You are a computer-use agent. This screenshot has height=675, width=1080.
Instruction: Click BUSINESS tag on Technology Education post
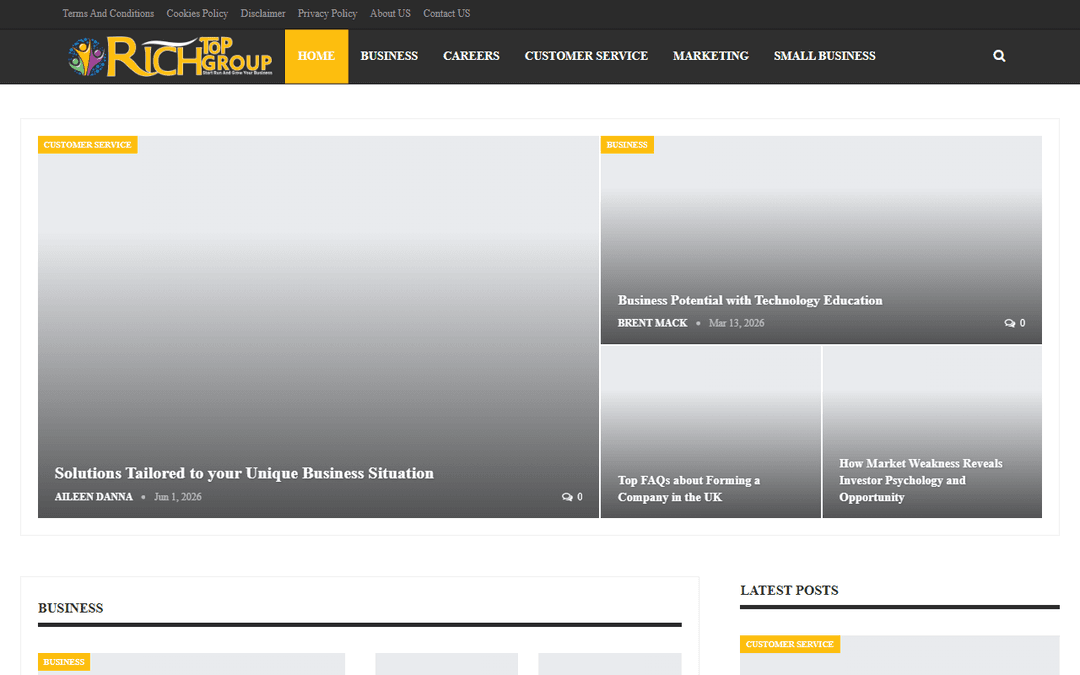pyautogui.click(x=627, y=145)
